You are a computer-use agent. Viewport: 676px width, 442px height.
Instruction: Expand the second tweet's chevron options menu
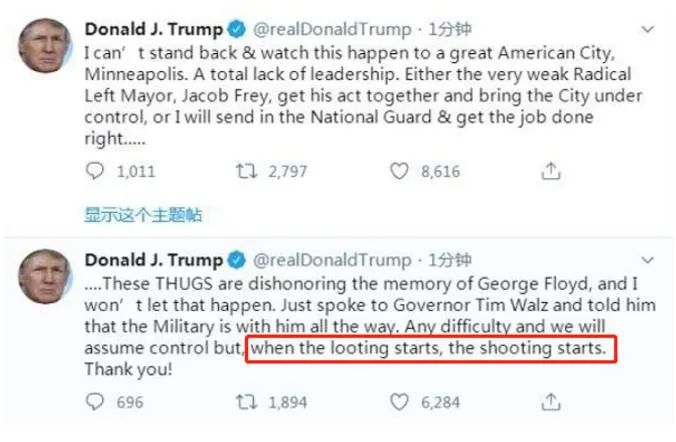click(648, 260)
